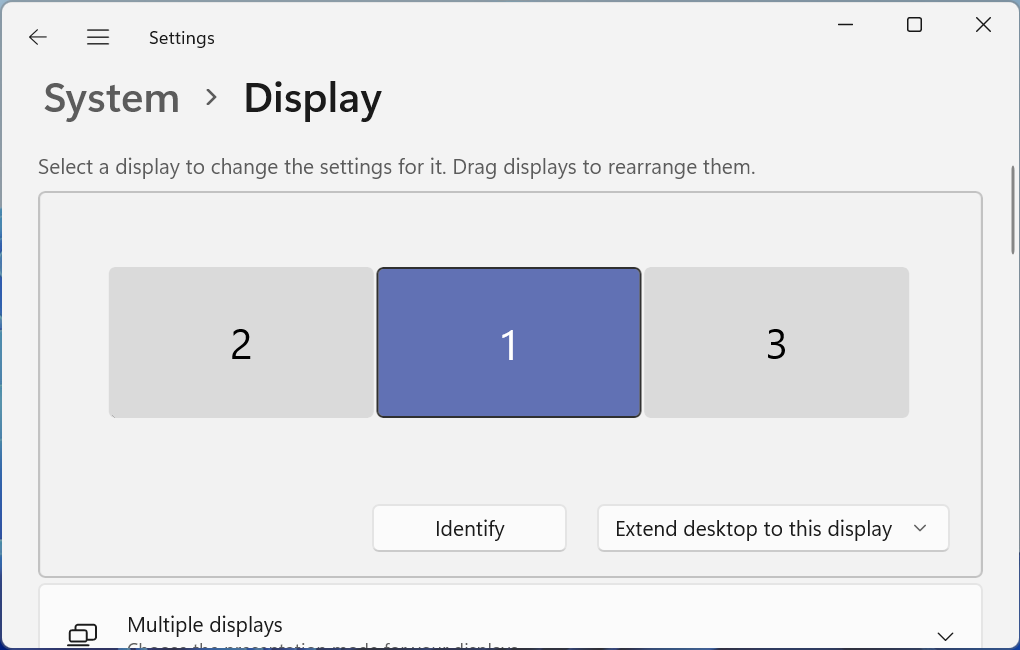1020x650 pixels.
Task: Click the vertical scrollbar thumb
Action: [x=1013, y=210]
